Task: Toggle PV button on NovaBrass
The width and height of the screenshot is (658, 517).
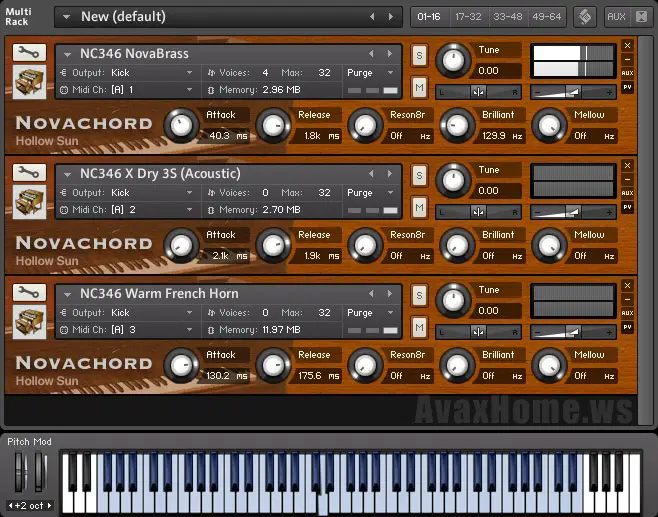Action: click(x=627, y=87)
